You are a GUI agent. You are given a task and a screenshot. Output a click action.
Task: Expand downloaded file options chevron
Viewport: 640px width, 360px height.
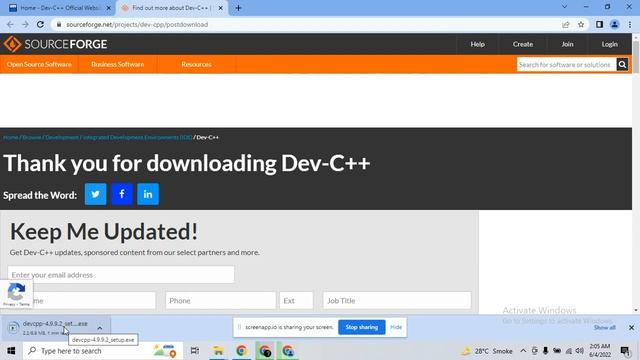(100, 328)
